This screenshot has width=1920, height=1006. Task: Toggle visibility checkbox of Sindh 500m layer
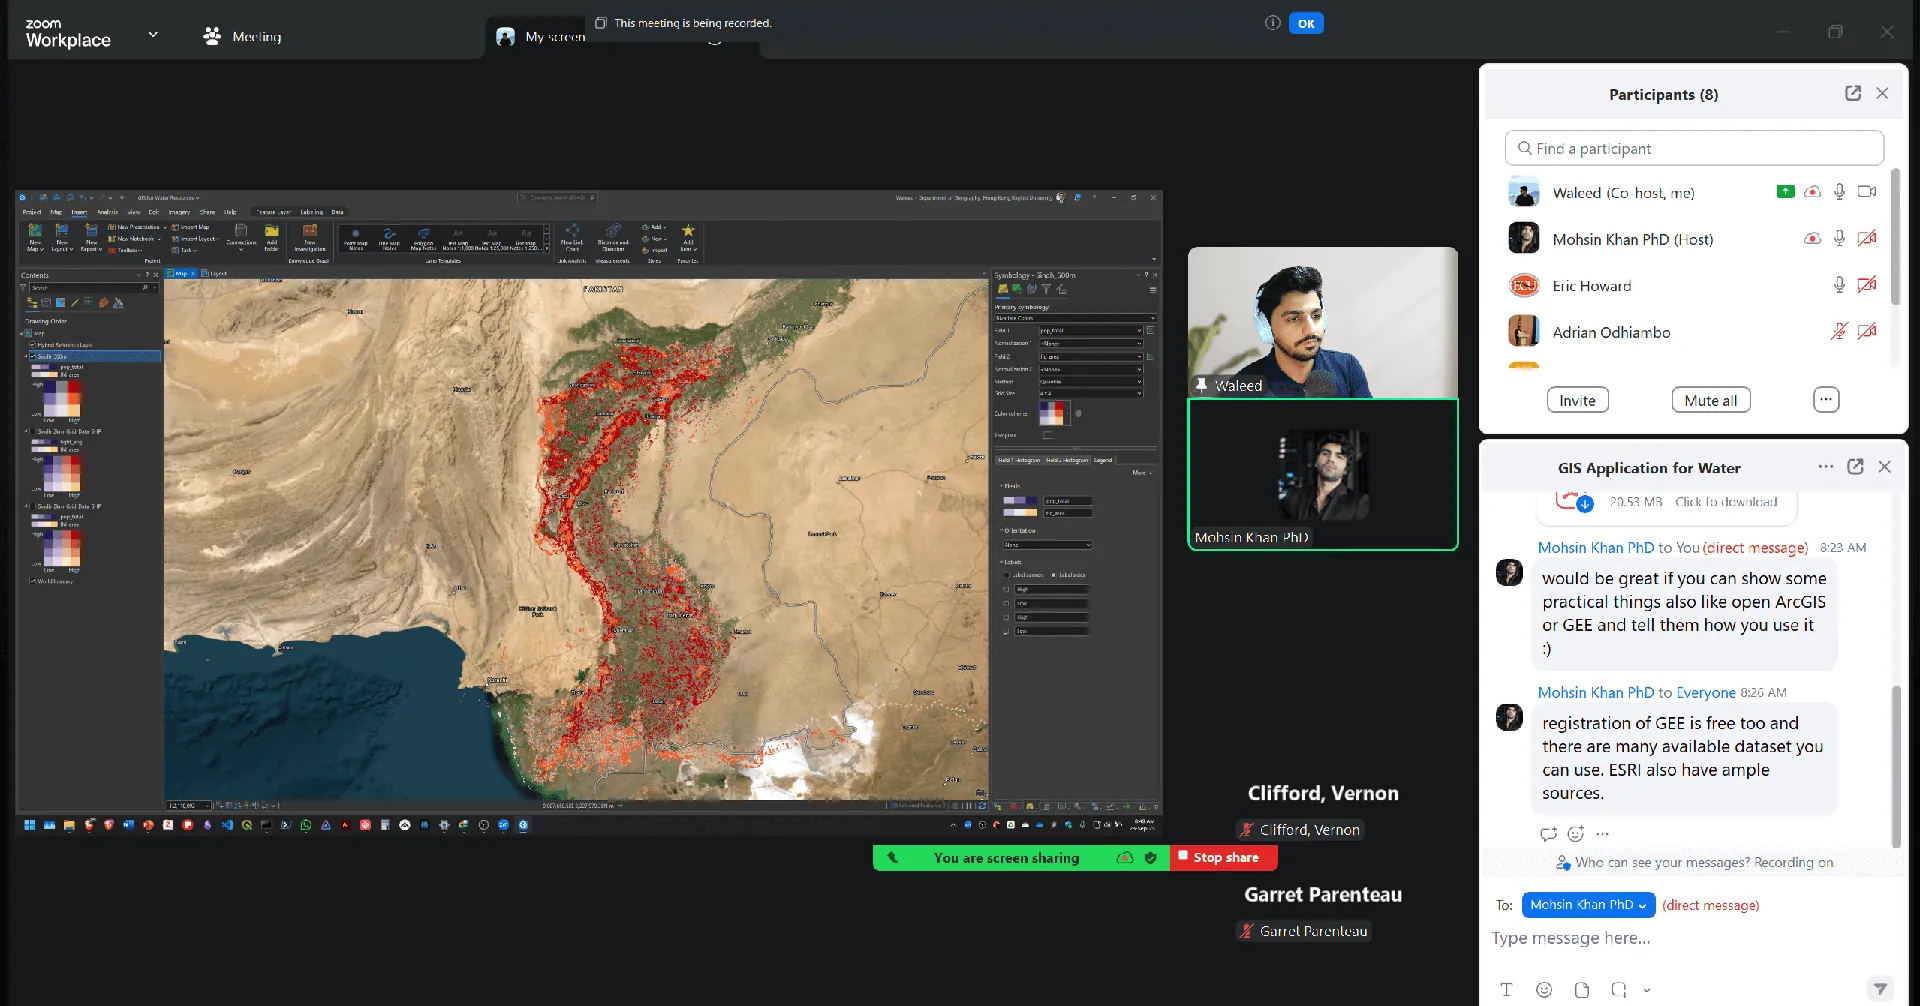point(33,356)
